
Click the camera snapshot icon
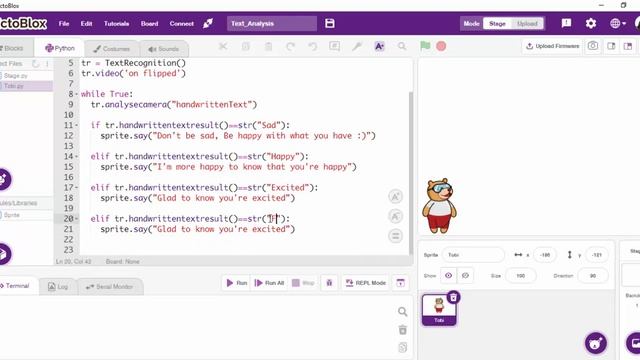(x=593, y=46)
